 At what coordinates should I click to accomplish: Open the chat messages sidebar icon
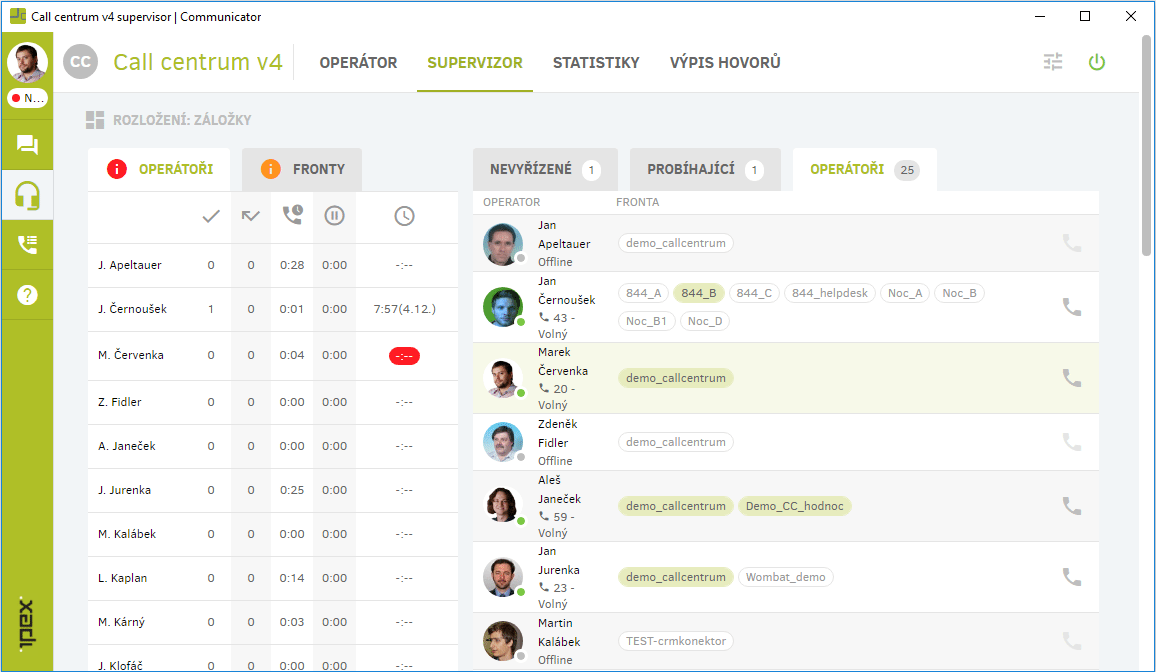[27, 144]
